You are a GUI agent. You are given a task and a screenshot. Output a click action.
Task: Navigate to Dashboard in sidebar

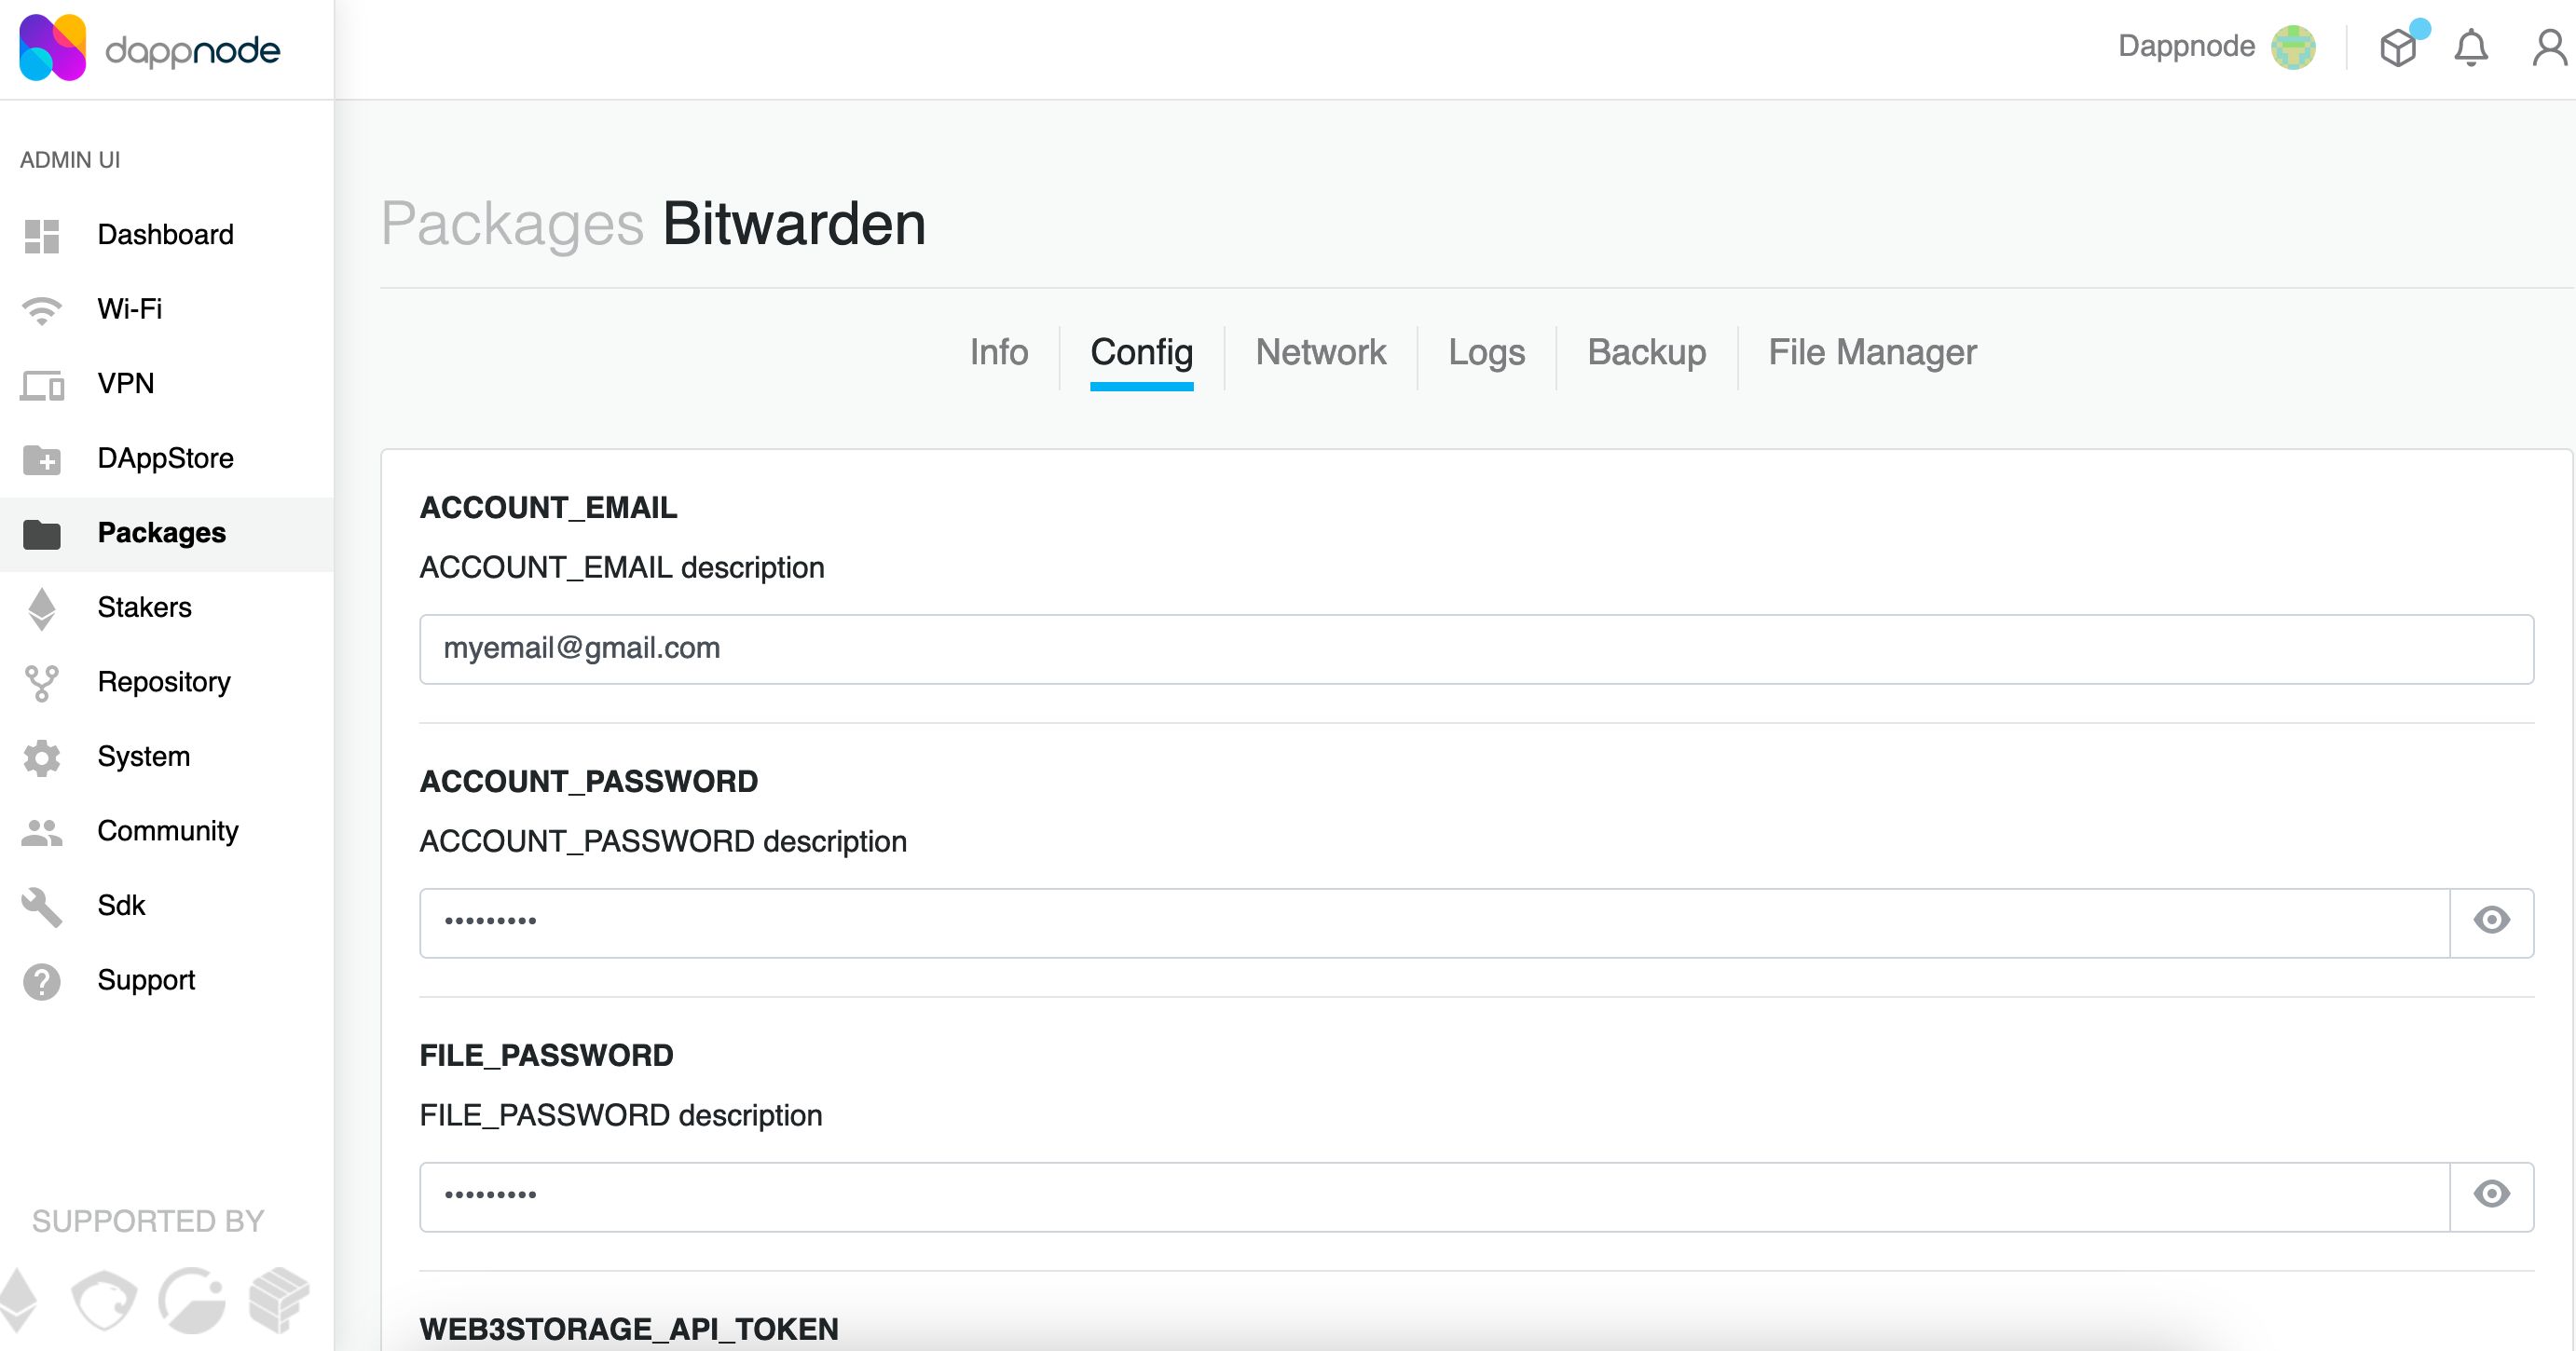click(166, 235)
